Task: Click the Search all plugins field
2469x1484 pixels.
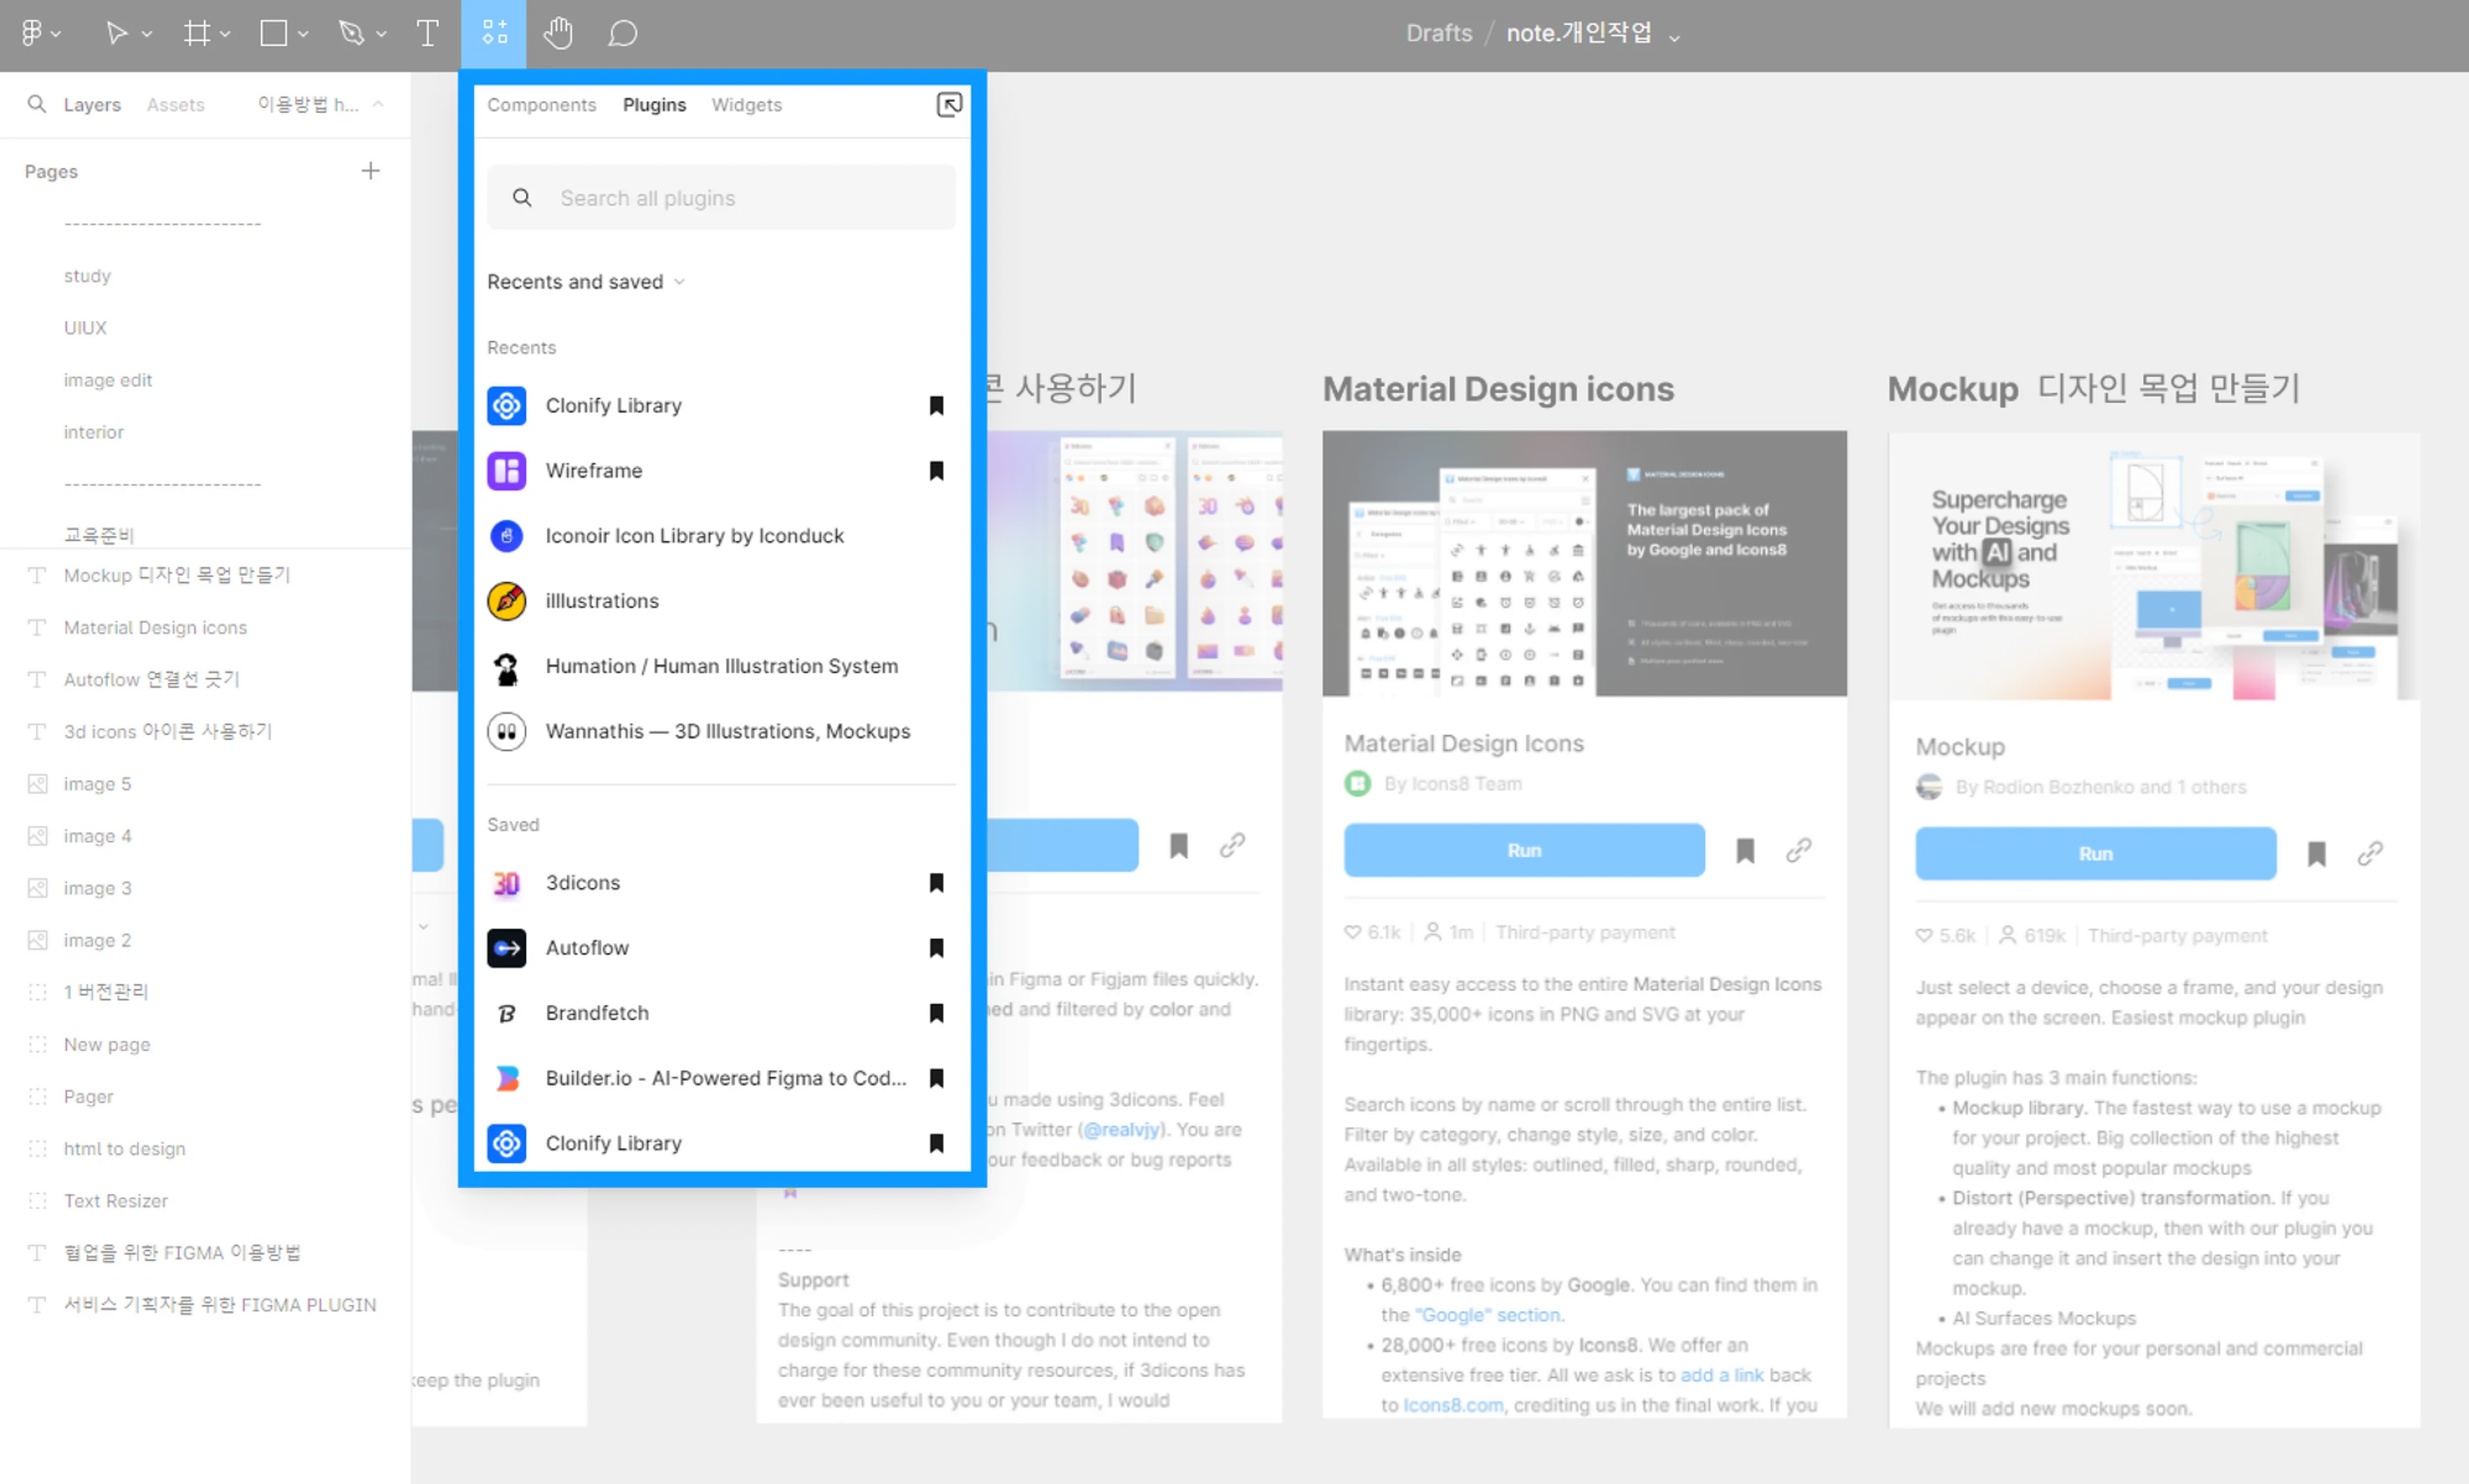Action: point(721,198)
